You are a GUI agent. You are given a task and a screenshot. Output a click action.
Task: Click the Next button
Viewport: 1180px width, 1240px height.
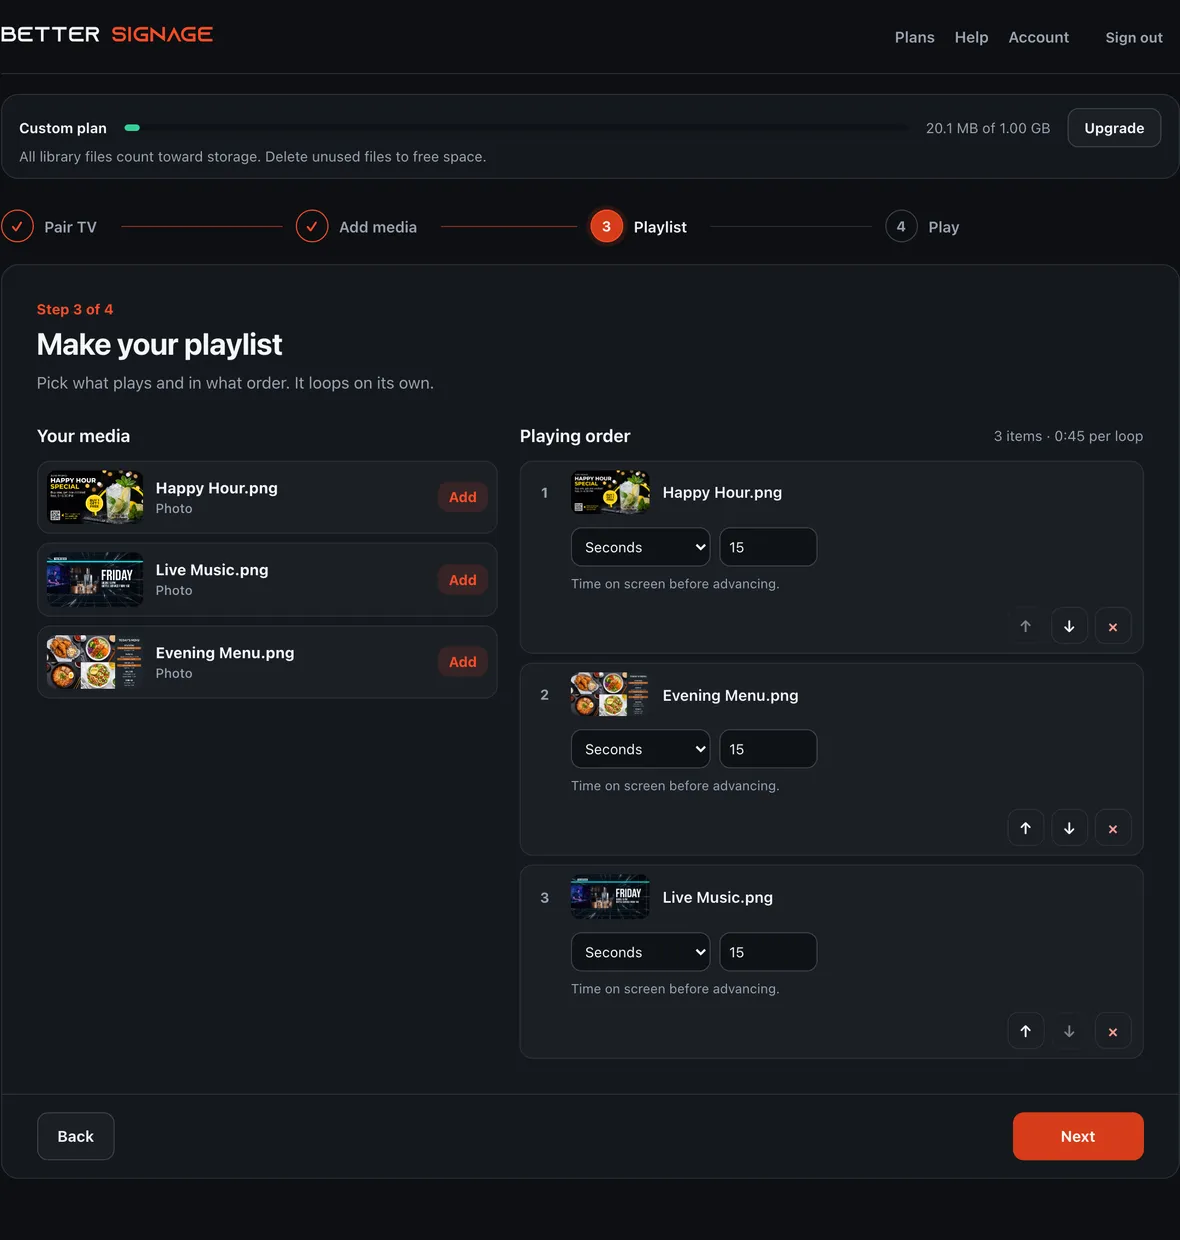(1078, 1136)
